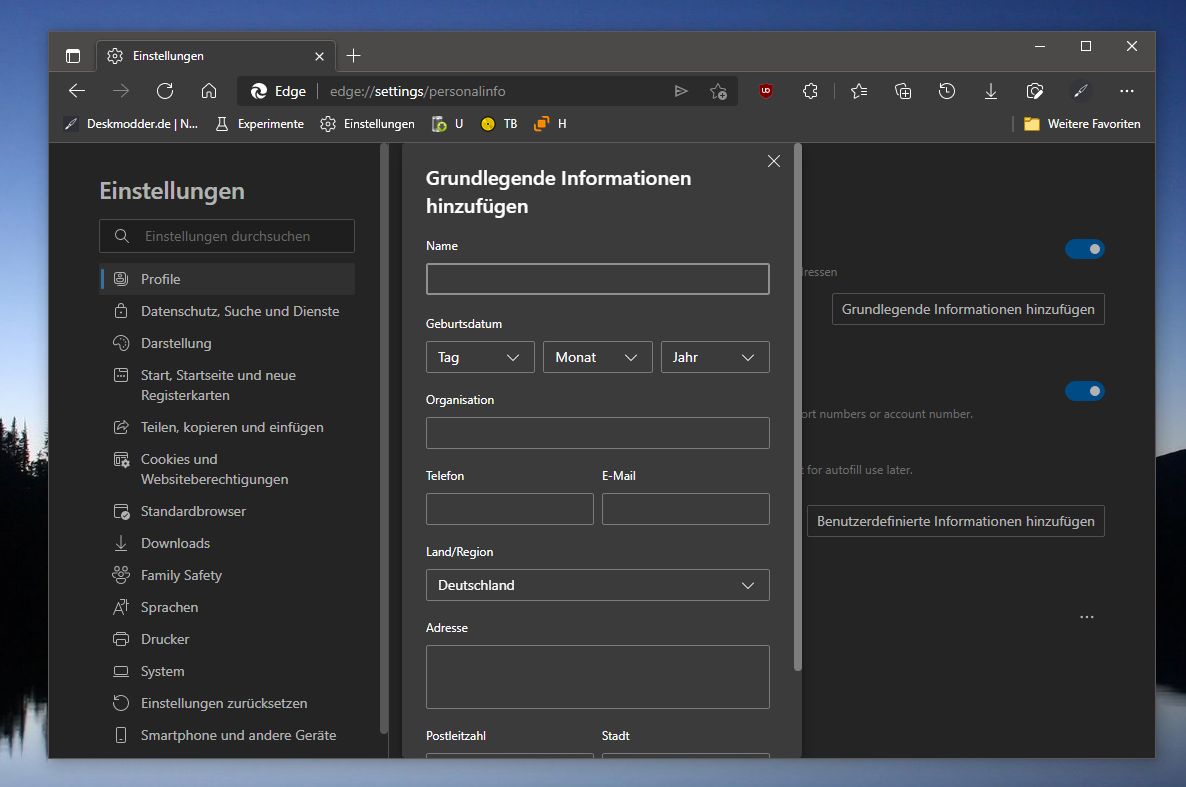Open the Downloads arrow icon in toolbar

(x=990, y=92)
